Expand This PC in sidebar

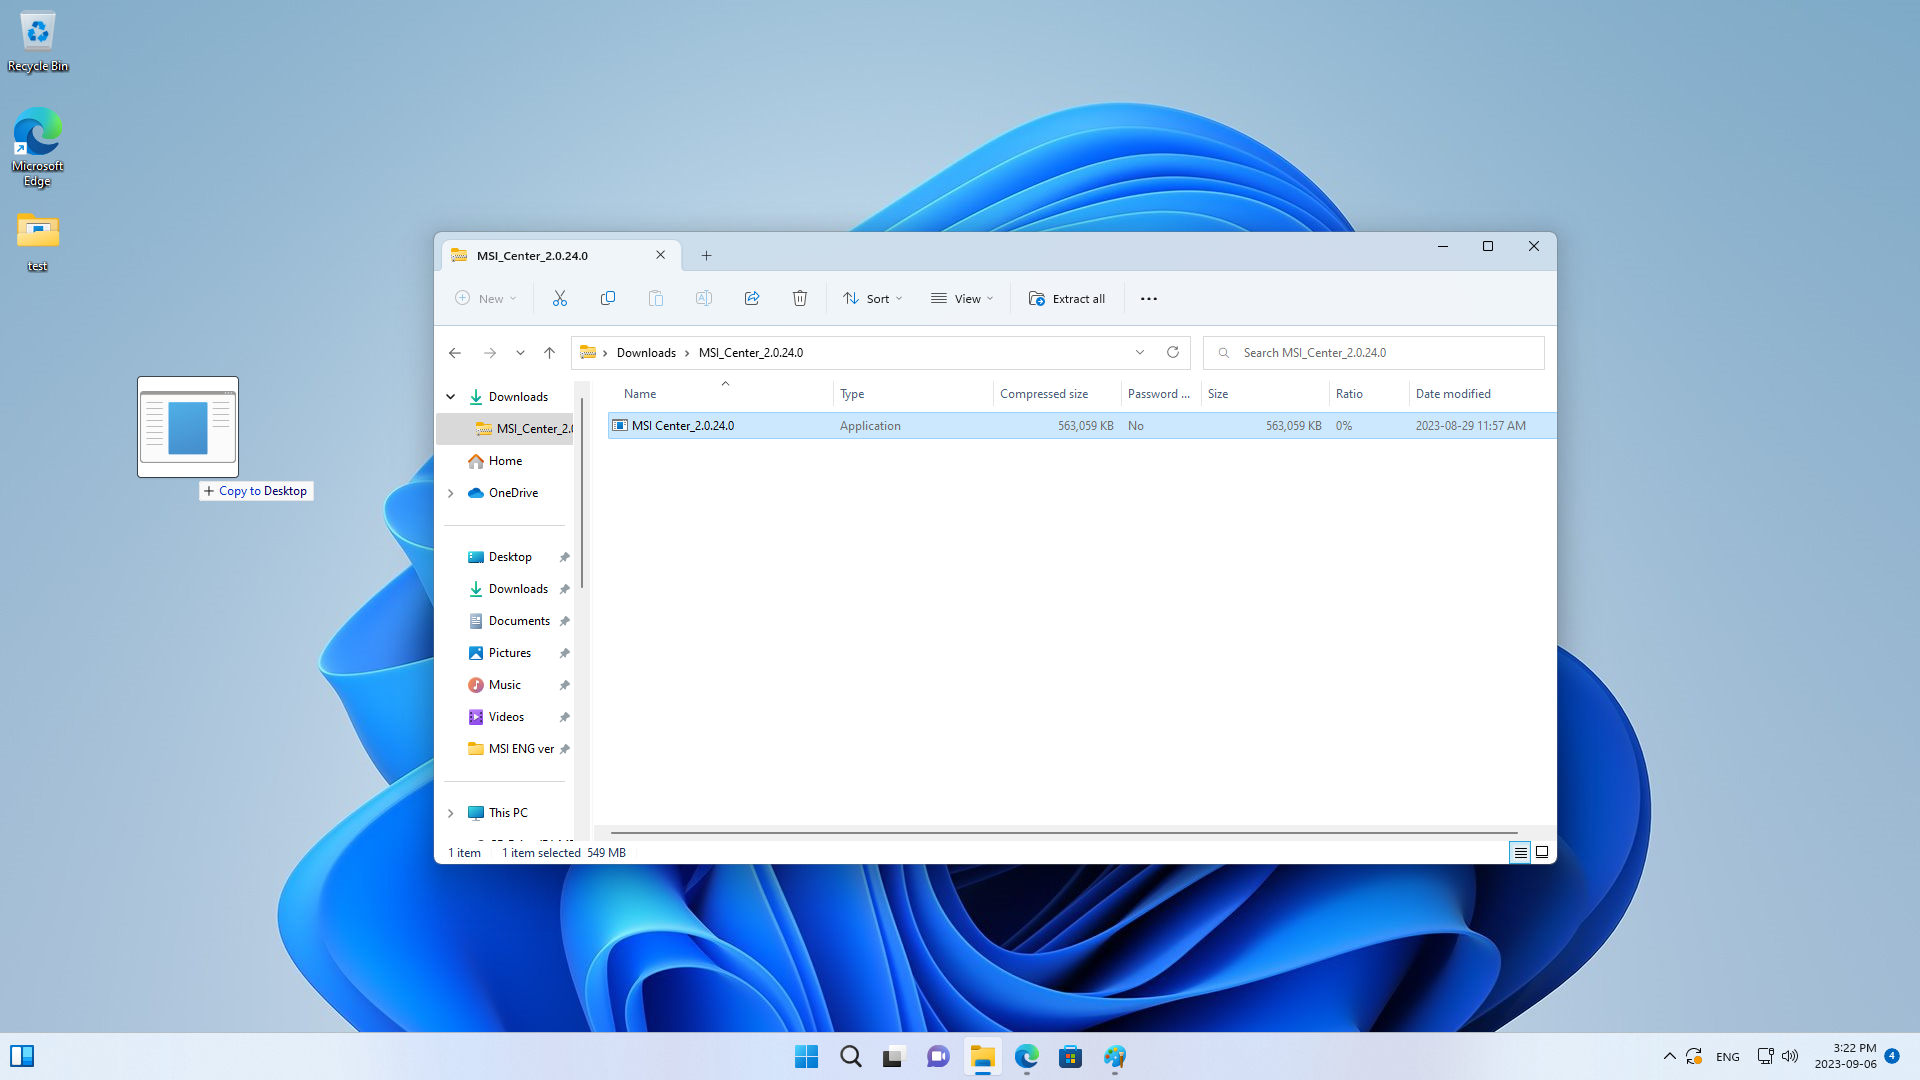[x=450, y=812]
